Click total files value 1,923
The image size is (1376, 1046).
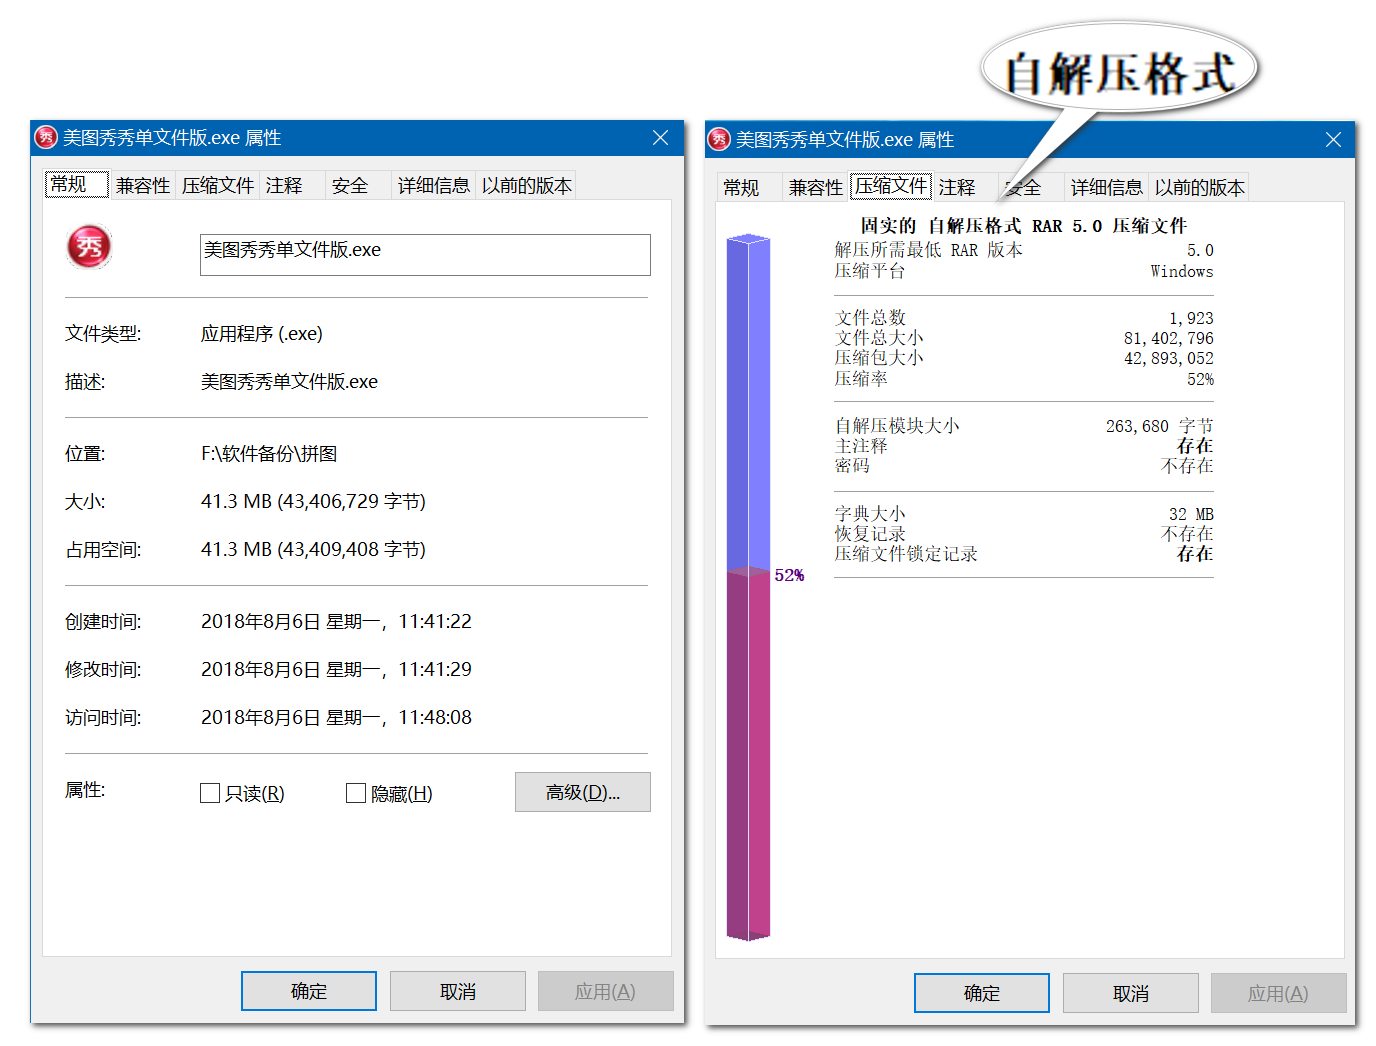(x=1191, y=318)
